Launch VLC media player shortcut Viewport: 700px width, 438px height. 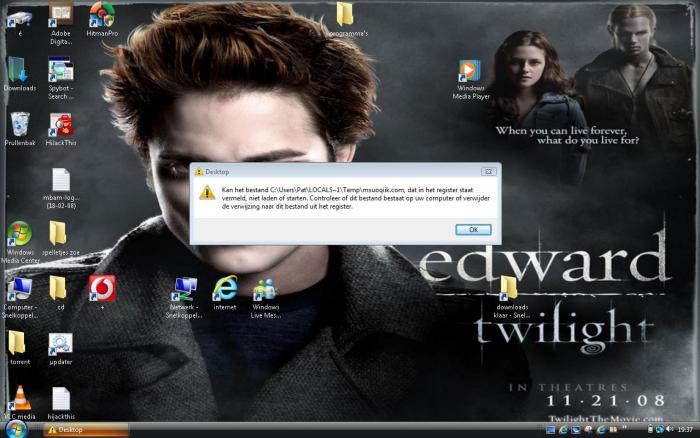pos(20,403)
